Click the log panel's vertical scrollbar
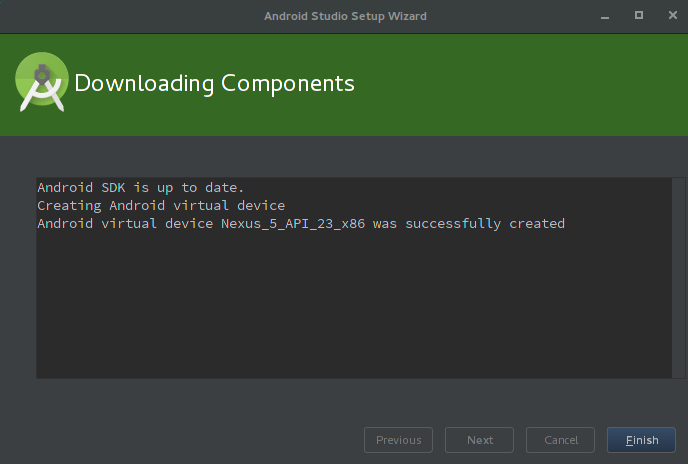The height and width of the screenshot is (464, 688). [x=678, y=277]
